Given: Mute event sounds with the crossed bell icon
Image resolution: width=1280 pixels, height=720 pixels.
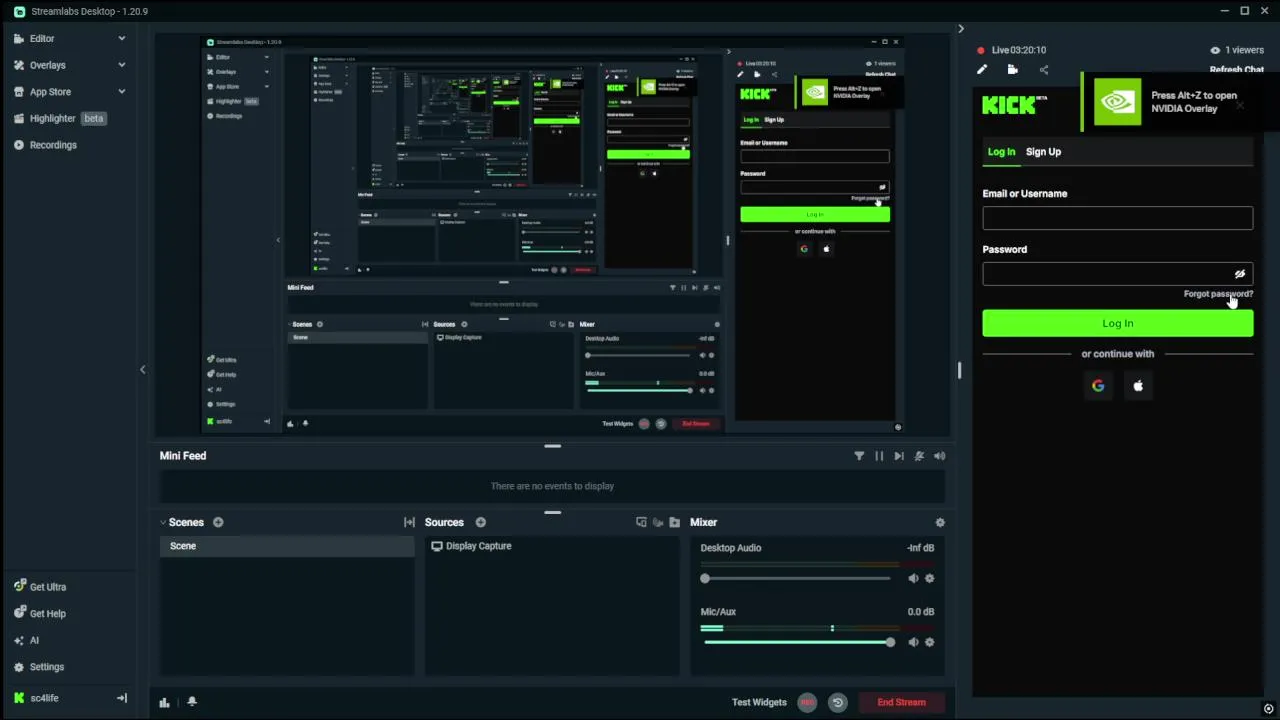Looking at the screenshot, I should coord(919,456).
